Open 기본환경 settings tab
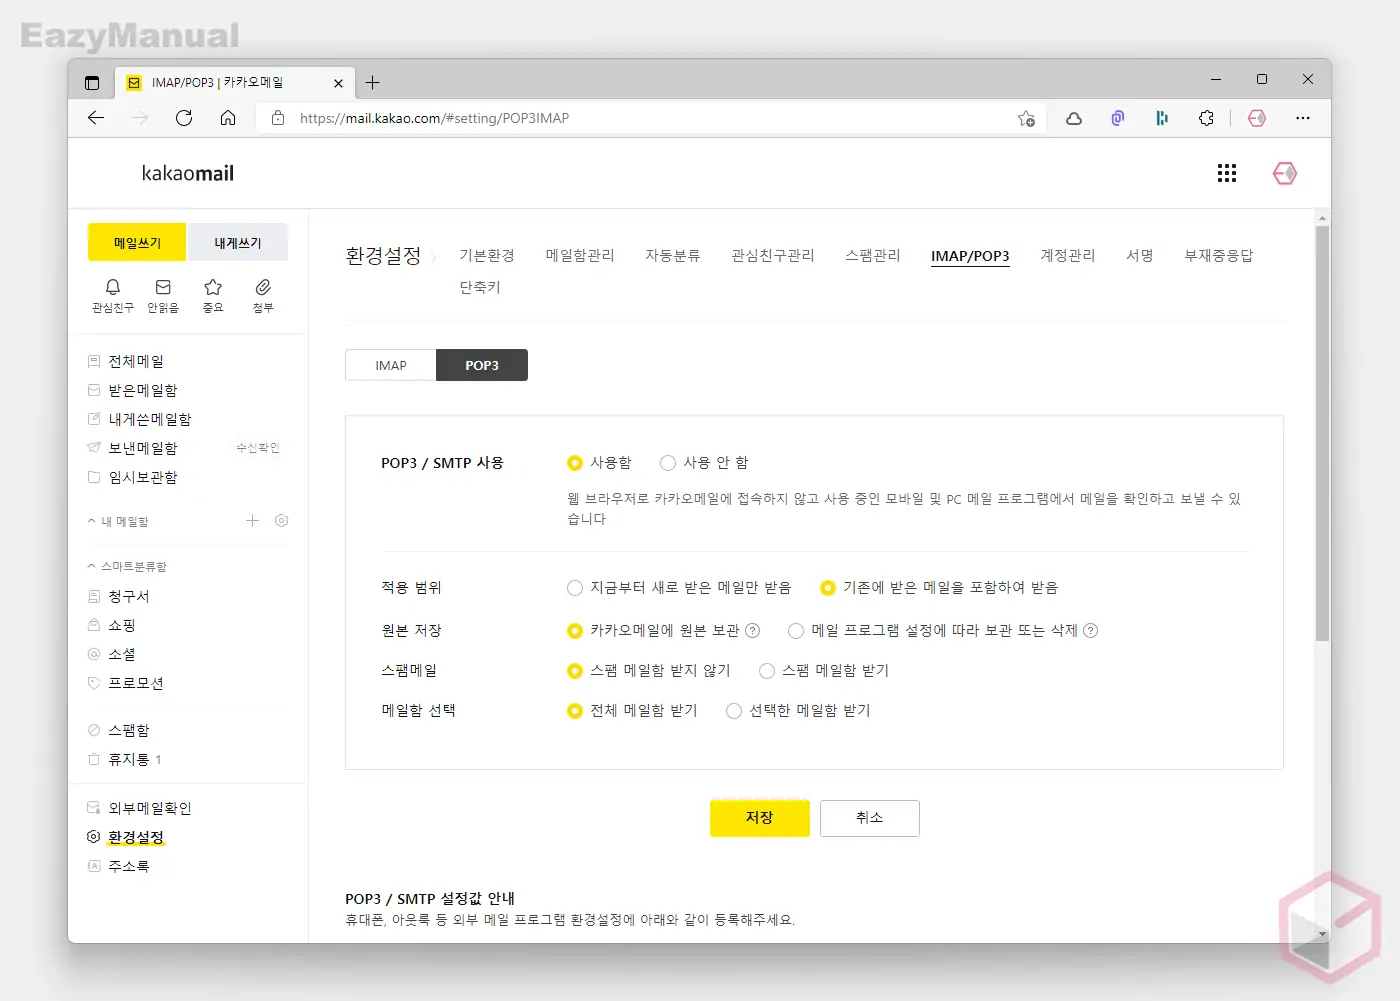 pyautogui.click(x=487, y=256)
